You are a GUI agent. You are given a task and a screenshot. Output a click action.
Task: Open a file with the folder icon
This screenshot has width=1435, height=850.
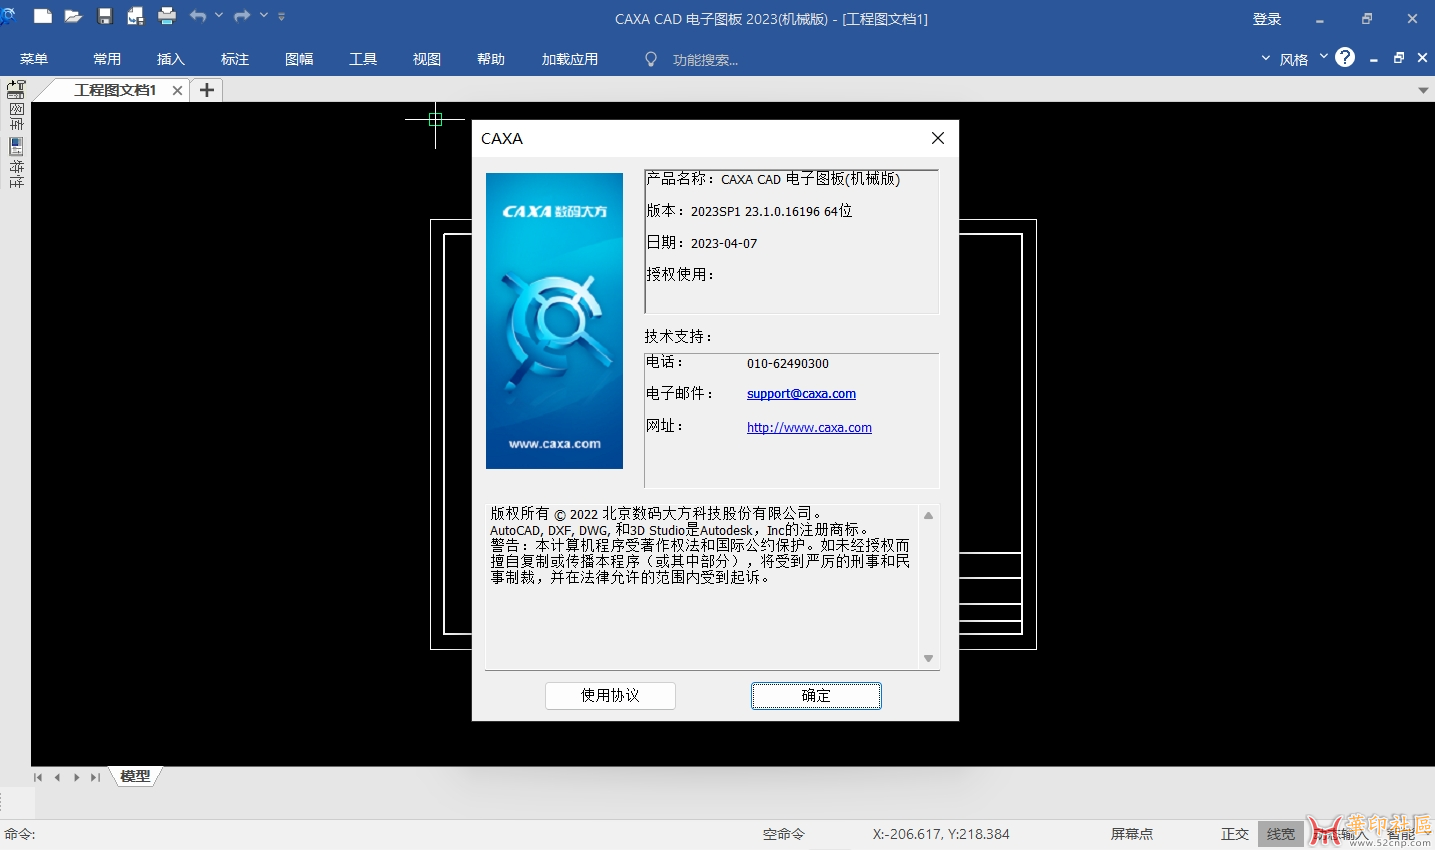(73, 16)
